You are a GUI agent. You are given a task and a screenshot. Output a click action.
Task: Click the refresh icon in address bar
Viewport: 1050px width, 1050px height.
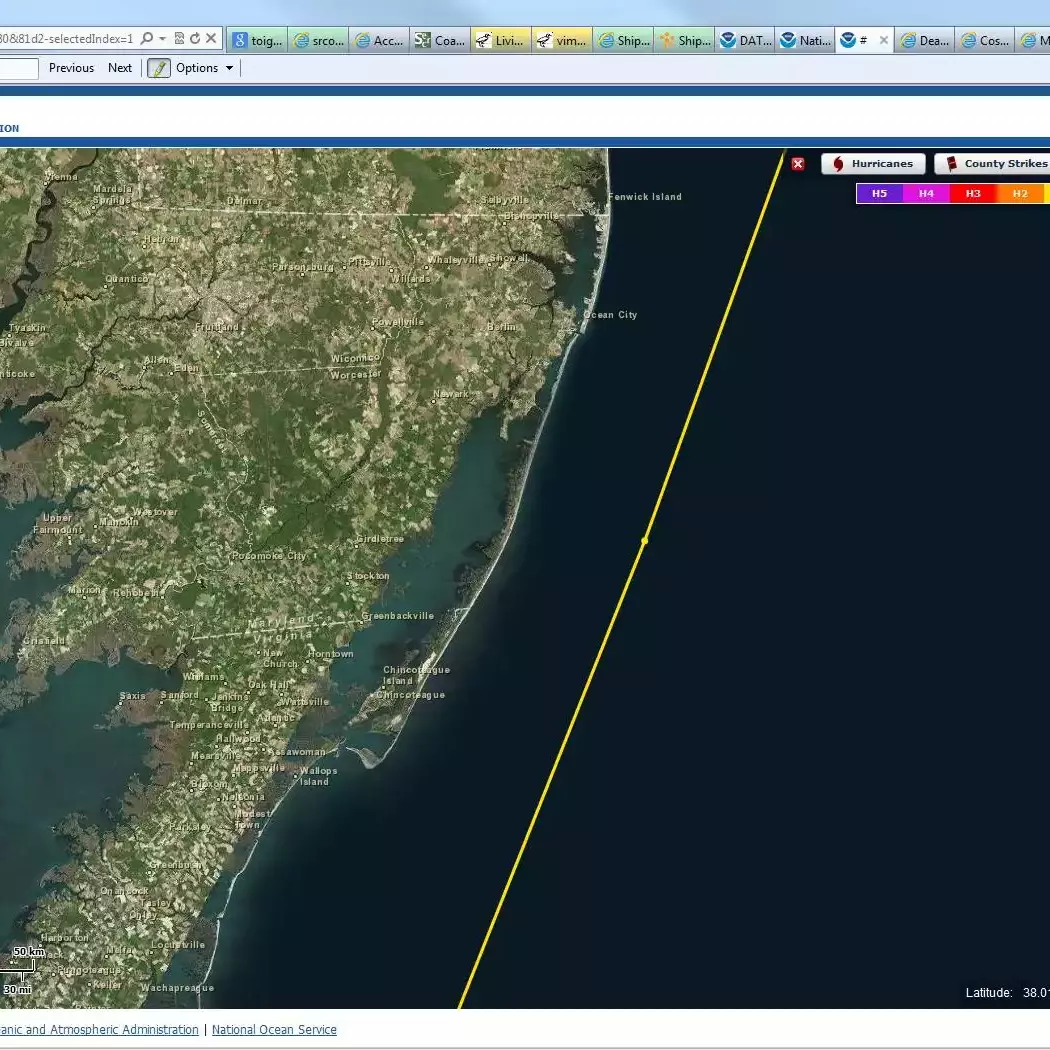pos(195,39)
